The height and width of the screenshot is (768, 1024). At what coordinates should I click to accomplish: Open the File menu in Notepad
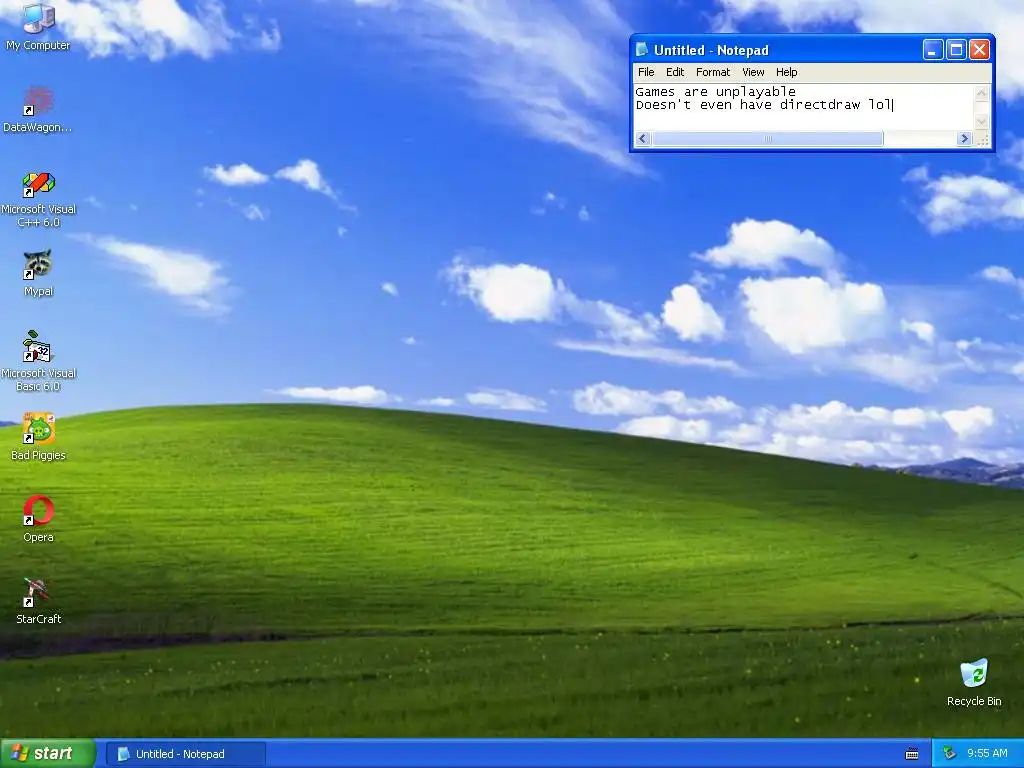[646, 72]
